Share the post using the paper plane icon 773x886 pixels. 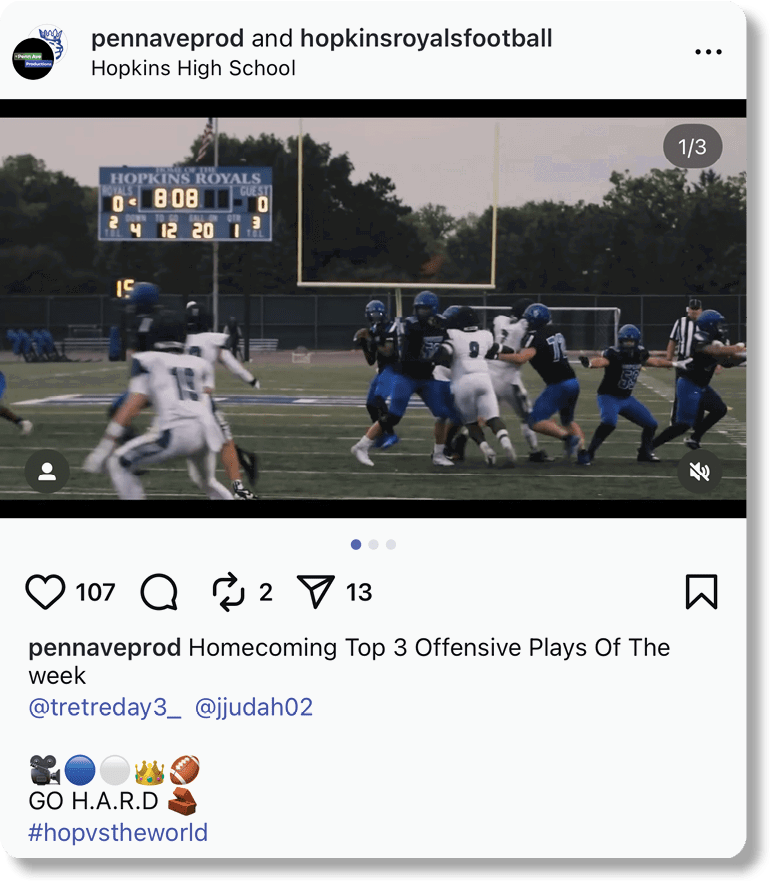(315, 592)
